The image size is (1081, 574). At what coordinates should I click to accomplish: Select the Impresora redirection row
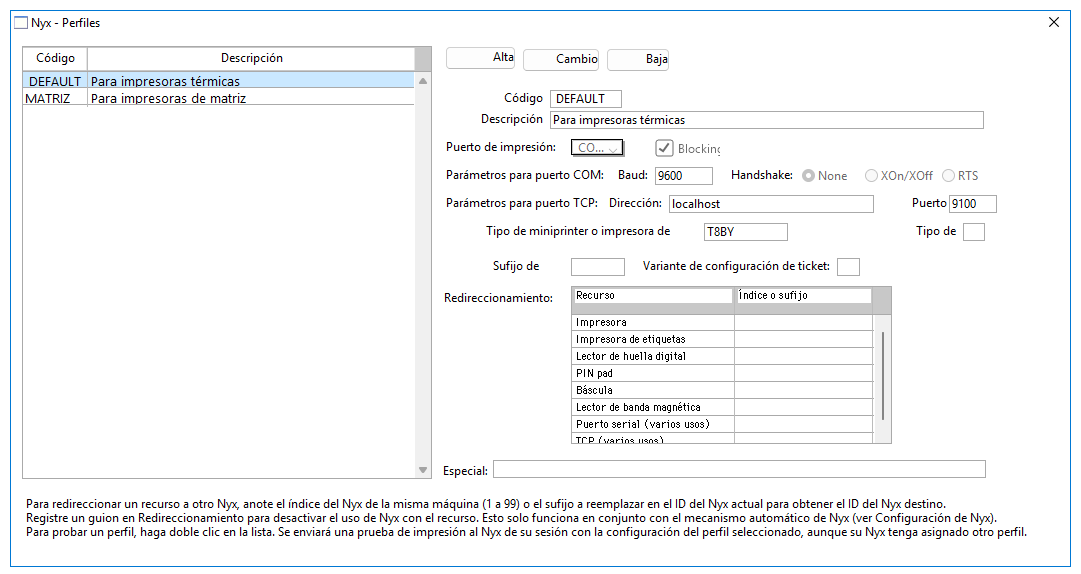point(723,322)
